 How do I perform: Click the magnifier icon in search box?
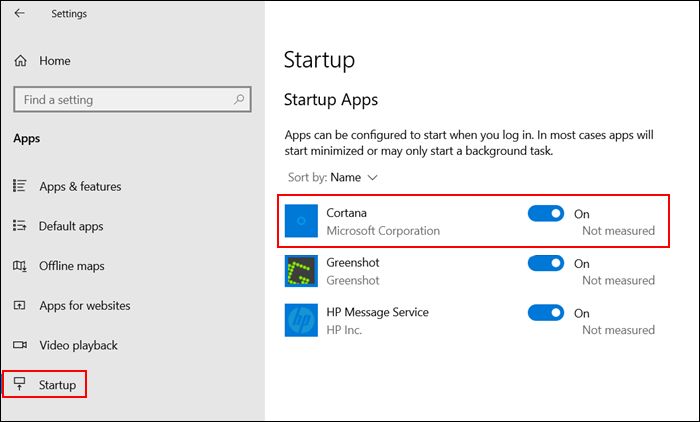[x=239, y=99]
